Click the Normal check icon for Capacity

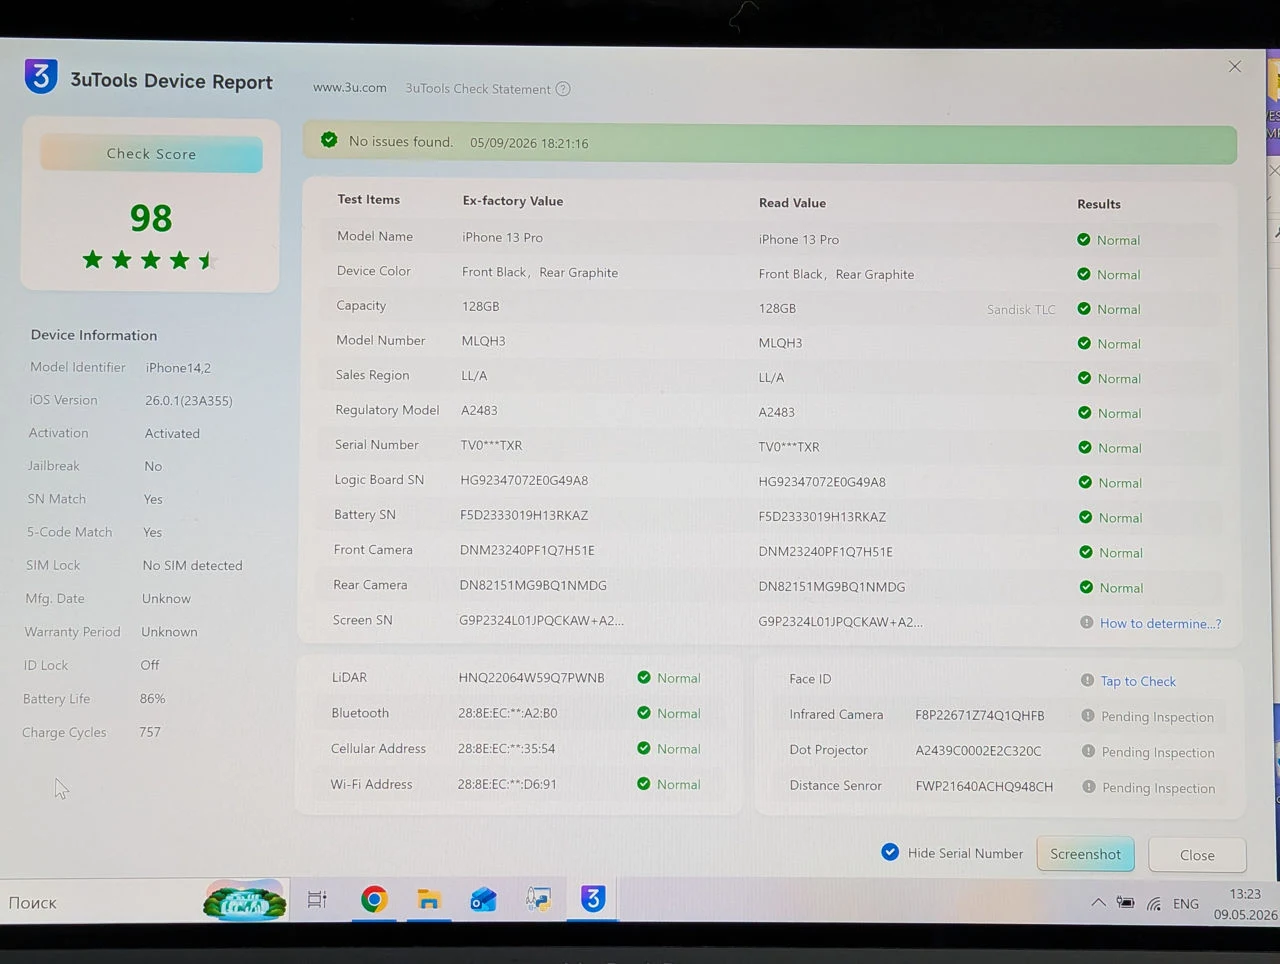click(x=1083, y=308)
